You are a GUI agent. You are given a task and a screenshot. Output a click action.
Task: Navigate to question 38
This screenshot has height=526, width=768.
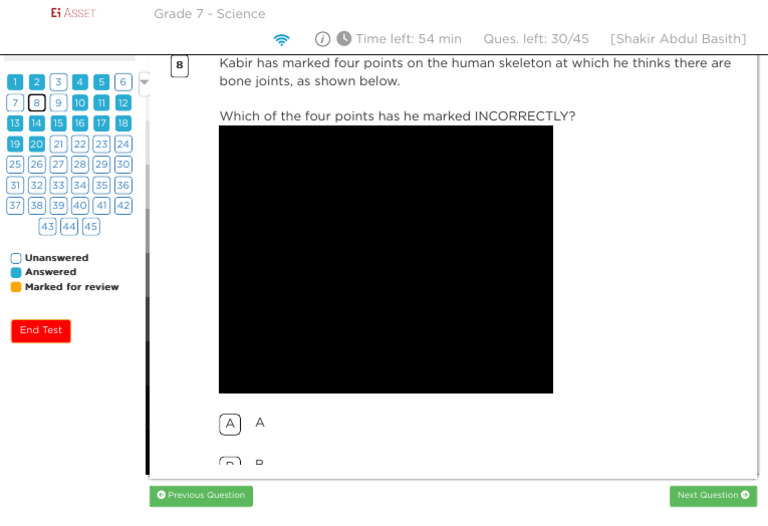(x=37, y=205)
